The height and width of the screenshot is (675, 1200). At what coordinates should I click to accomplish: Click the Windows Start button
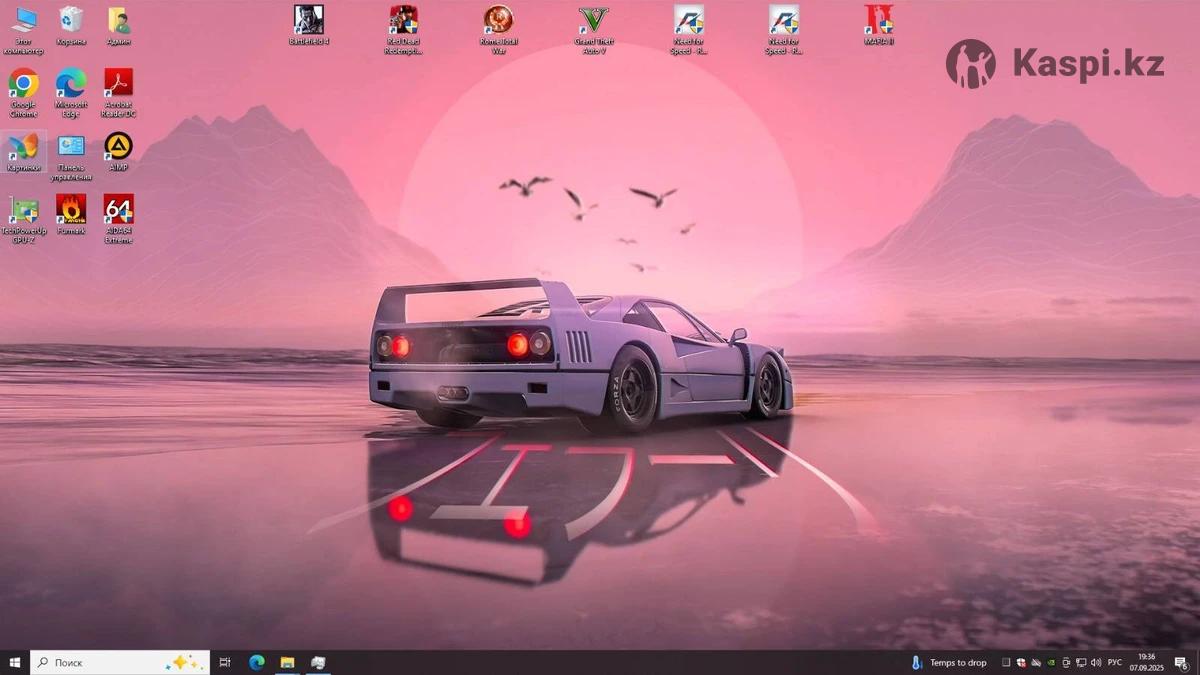click(x=15, y=662)
